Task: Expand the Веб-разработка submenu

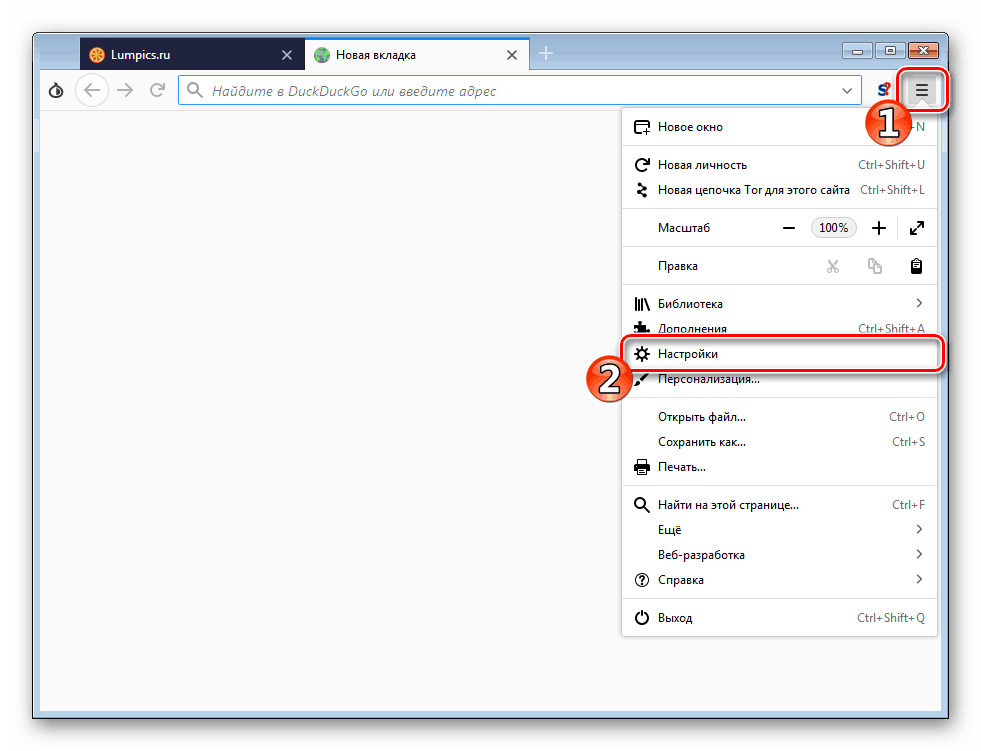Action: (x=779, y=554)
